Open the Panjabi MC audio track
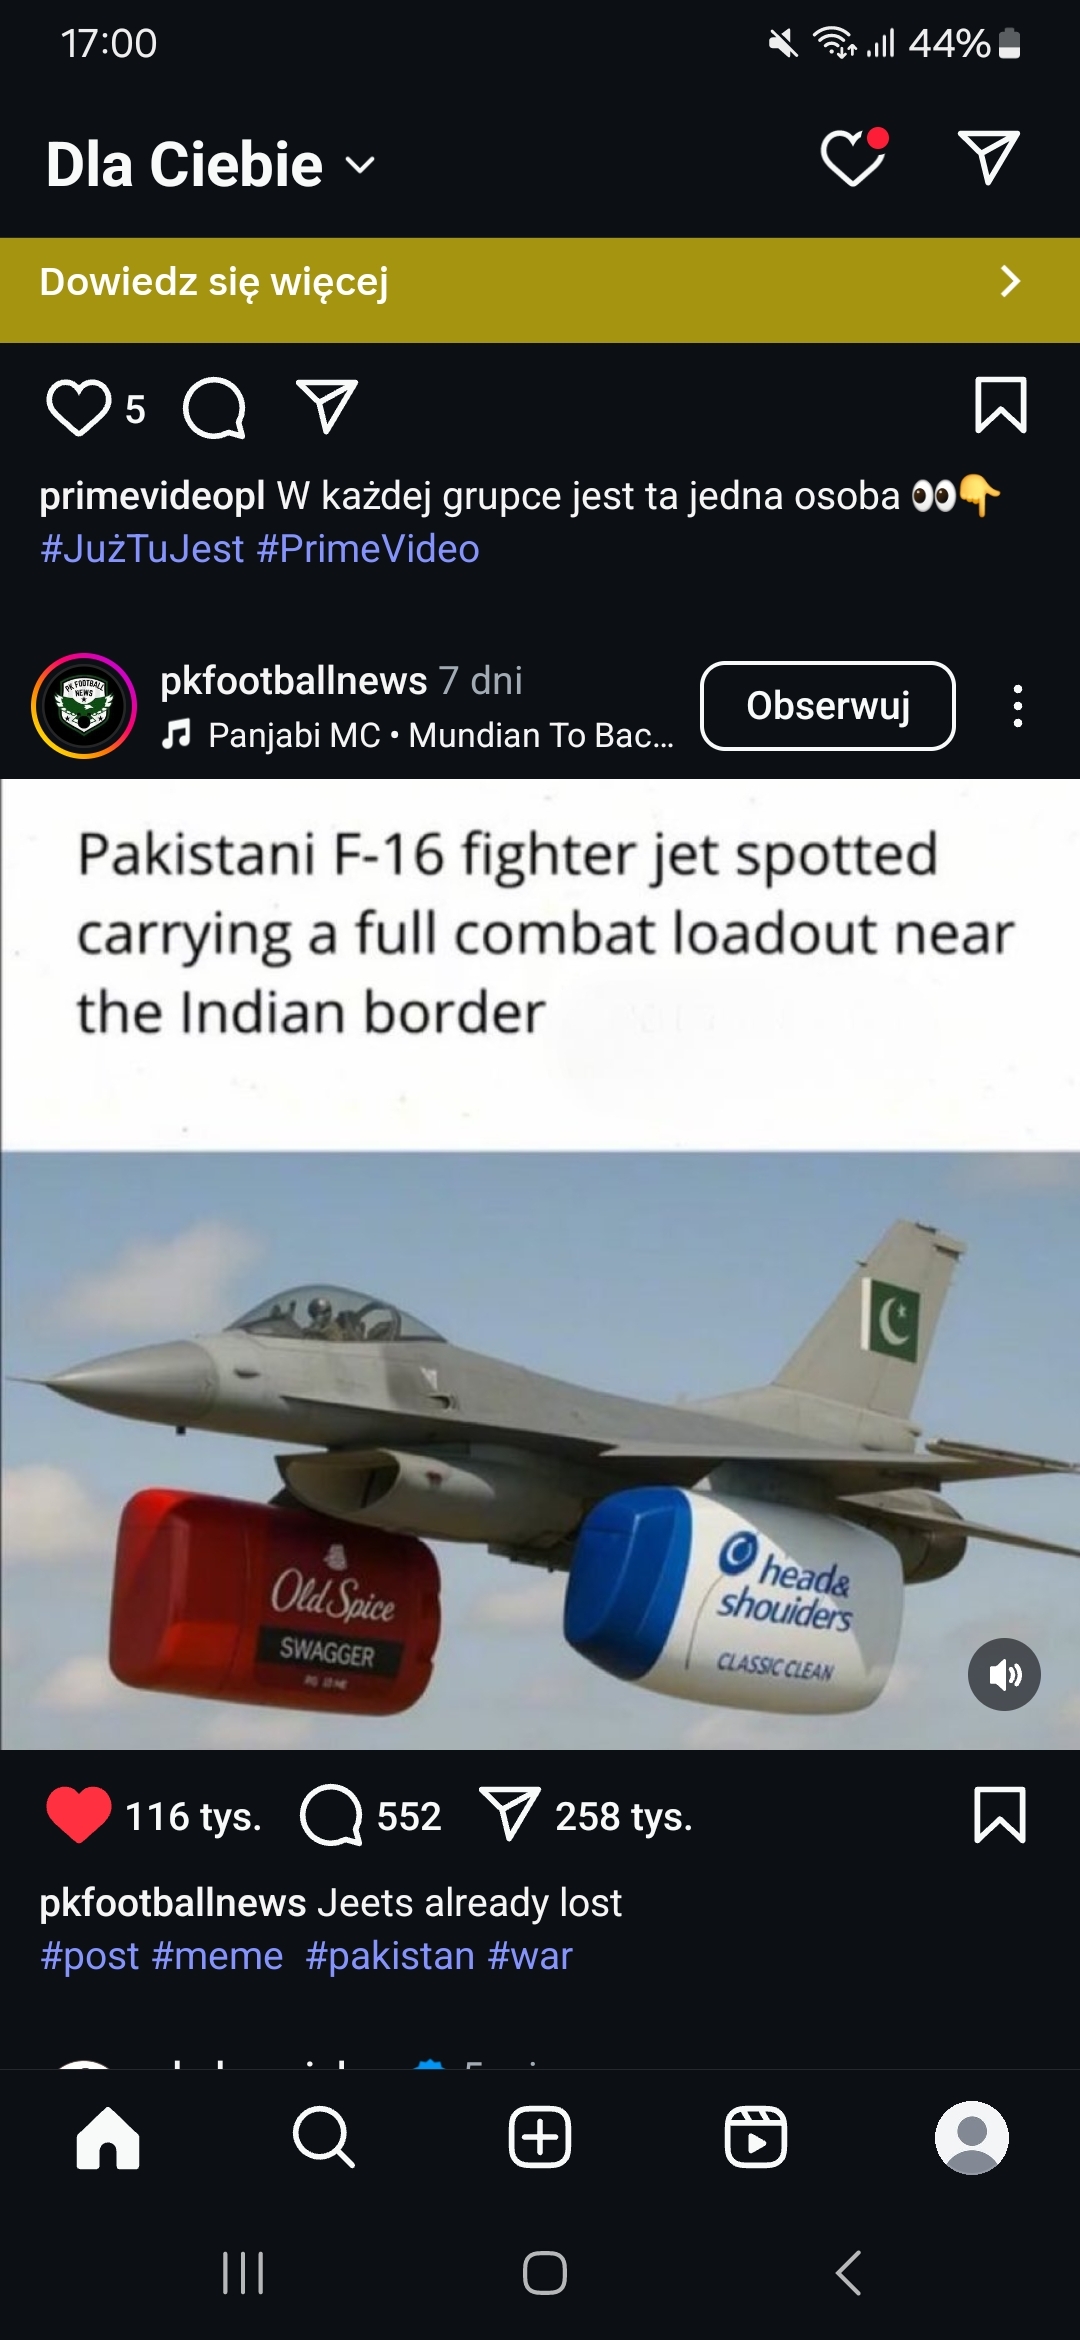Viewport: 1080px width, 2340px height. (x=418, y=735)
